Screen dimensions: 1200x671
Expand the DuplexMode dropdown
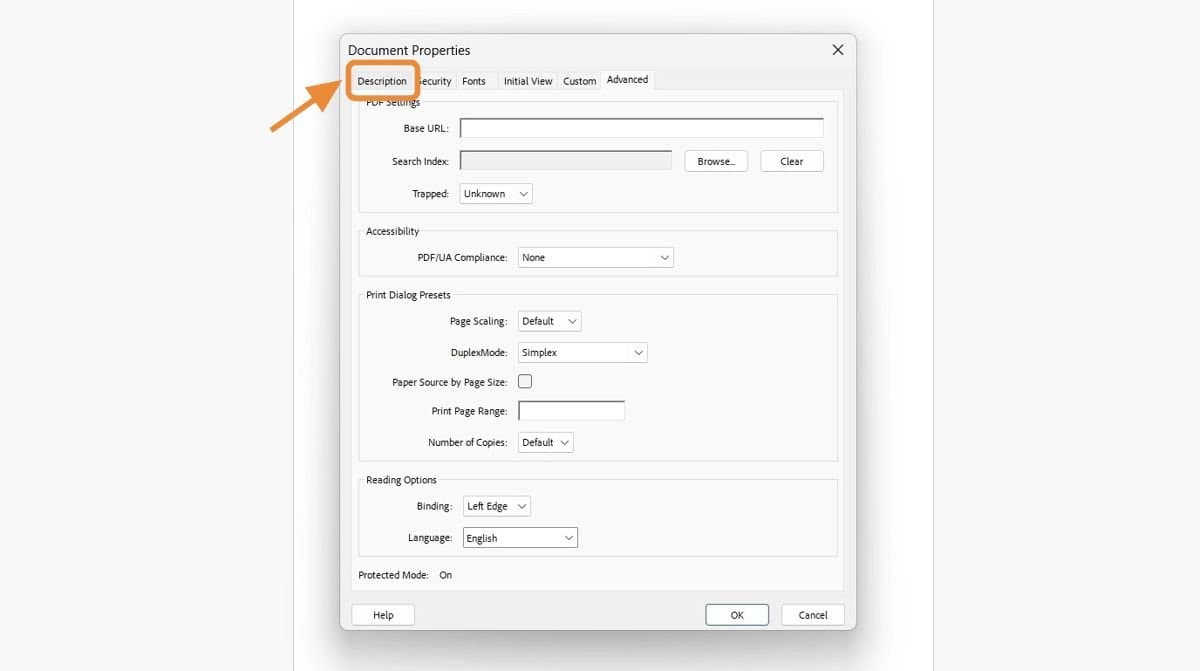(582, 352)
